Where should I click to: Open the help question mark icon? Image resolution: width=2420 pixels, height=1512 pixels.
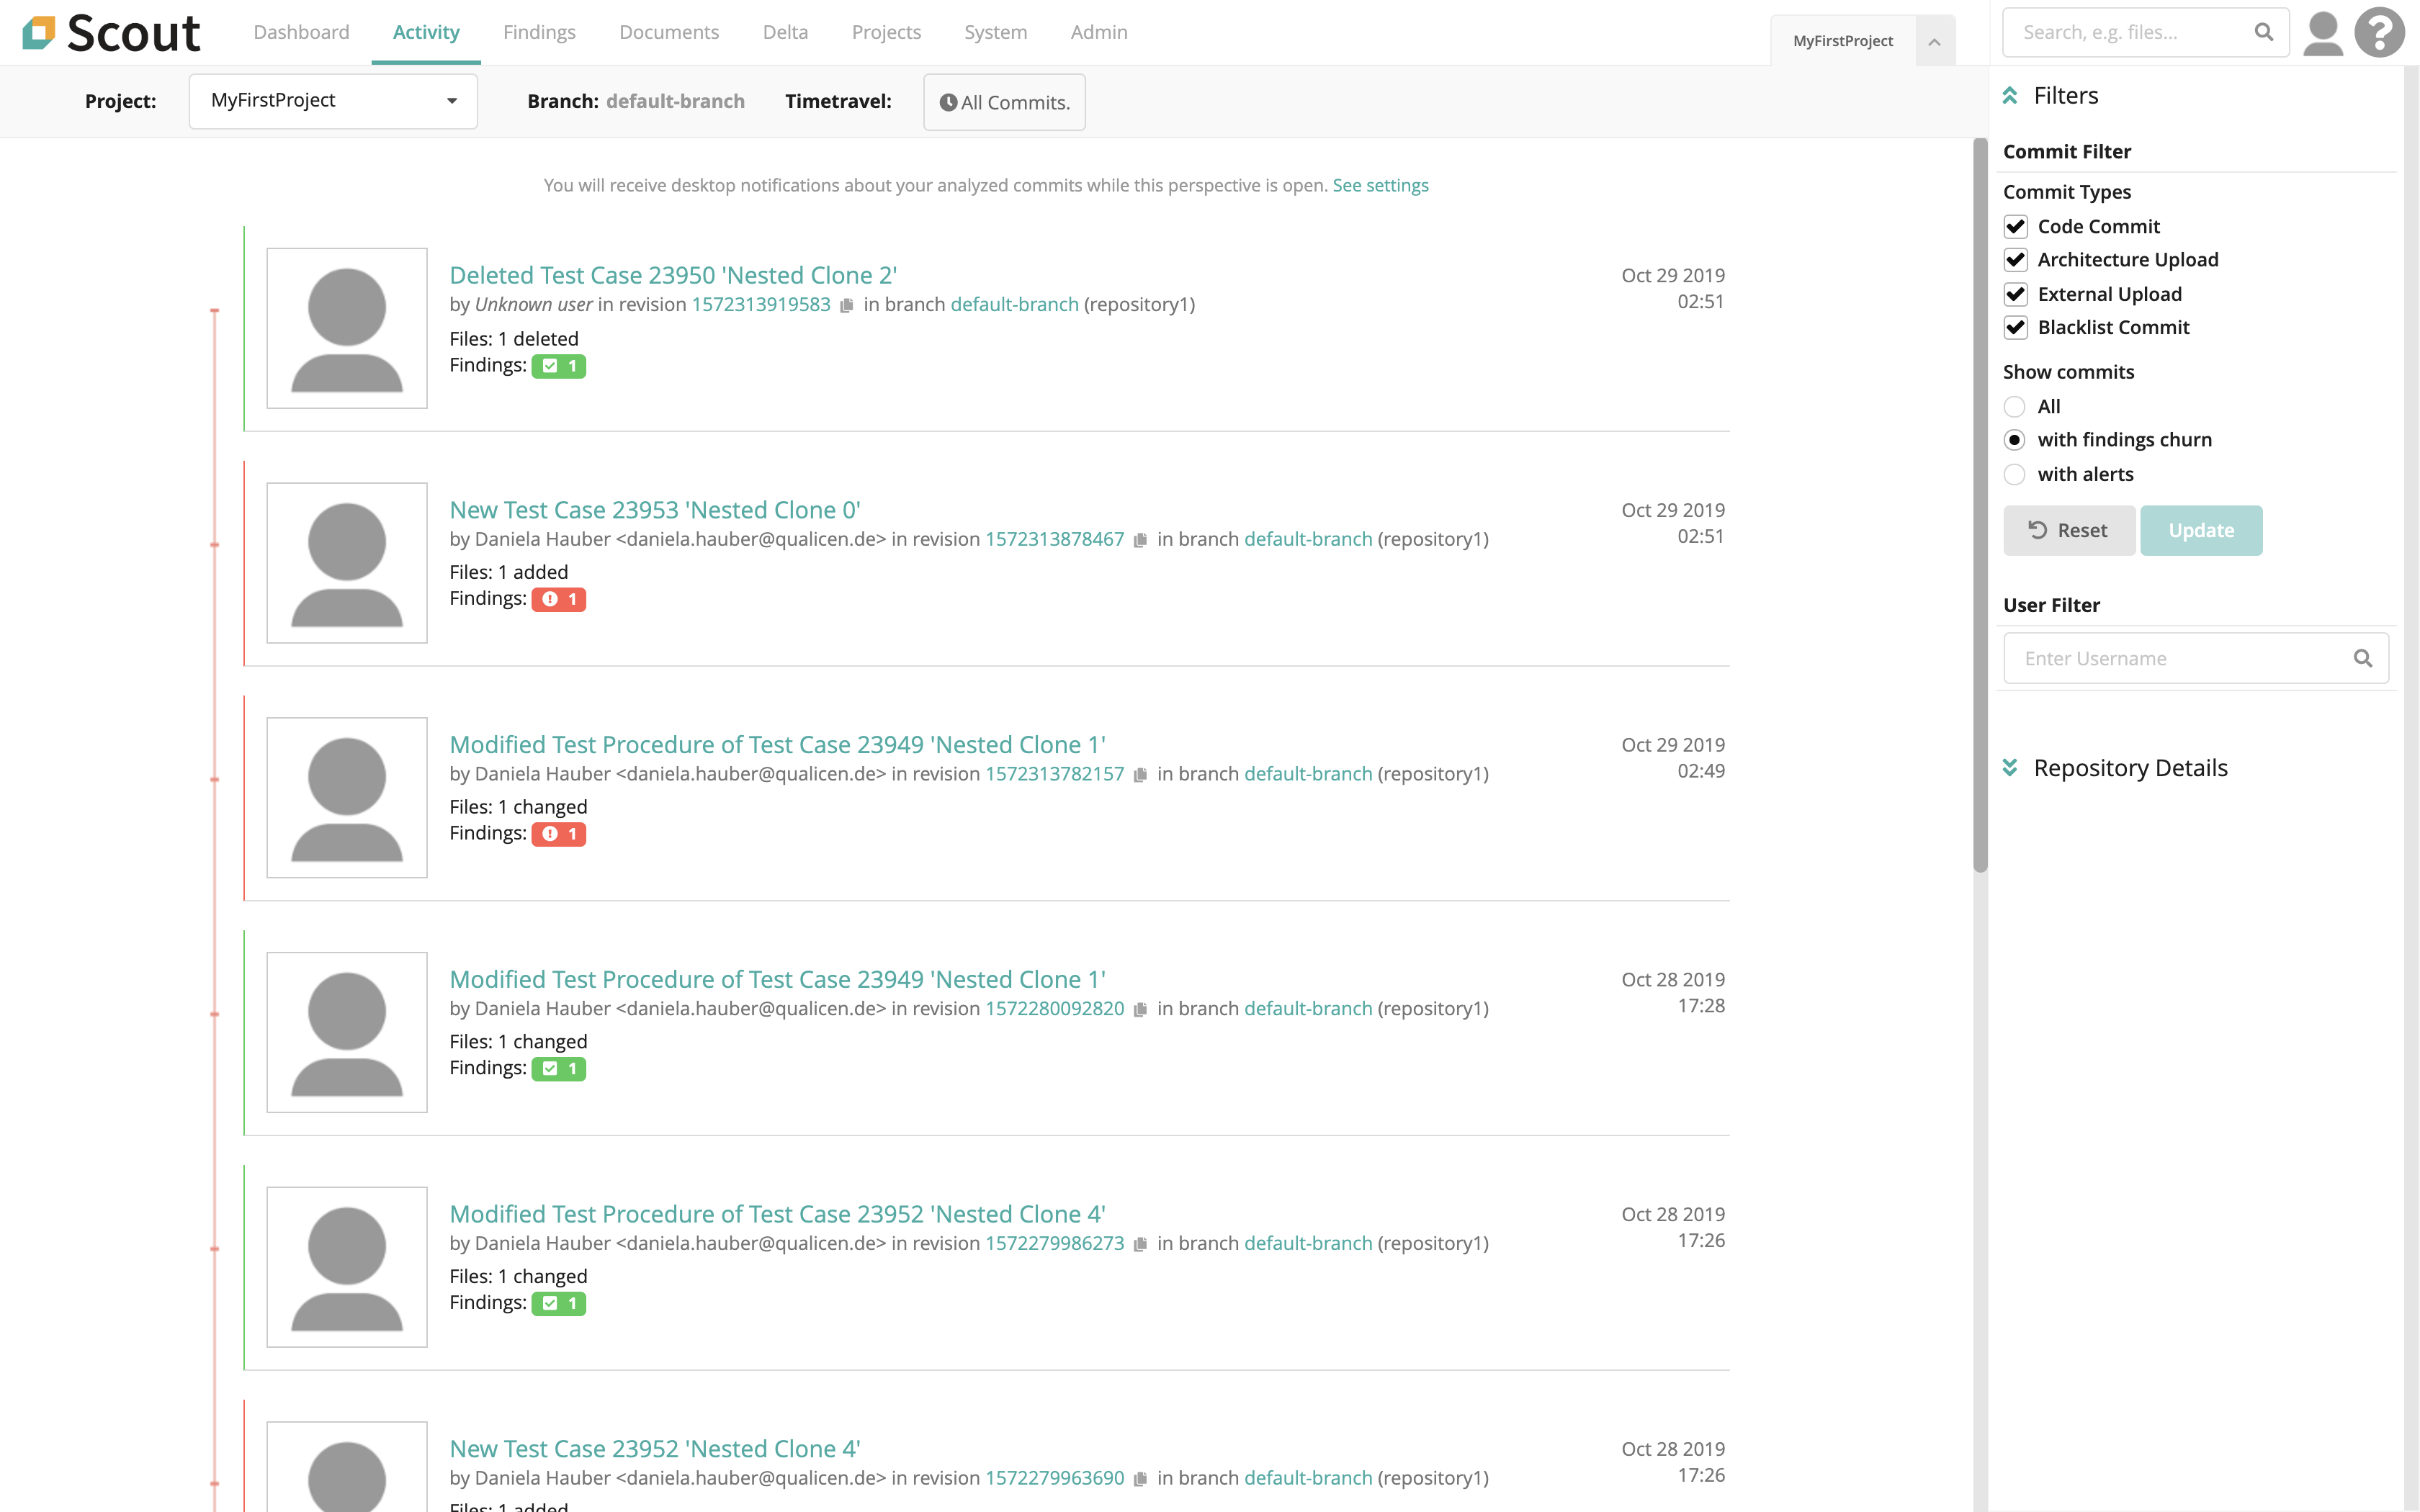click(2379, 32)
